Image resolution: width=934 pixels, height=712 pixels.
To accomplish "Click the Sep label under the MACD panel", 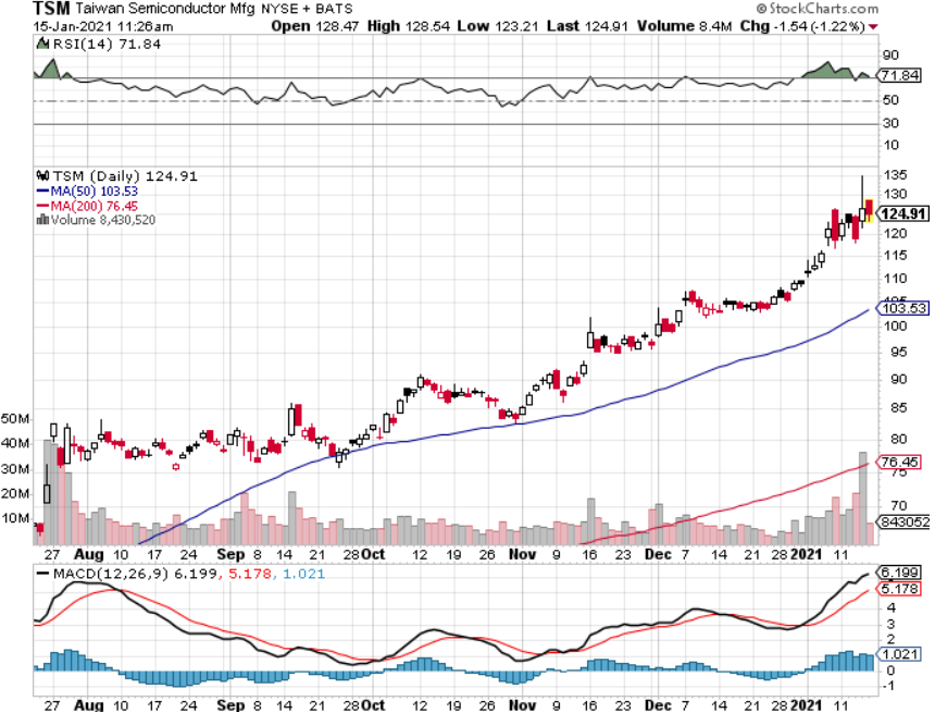I will pyautogui.click(x=231, y=705).
